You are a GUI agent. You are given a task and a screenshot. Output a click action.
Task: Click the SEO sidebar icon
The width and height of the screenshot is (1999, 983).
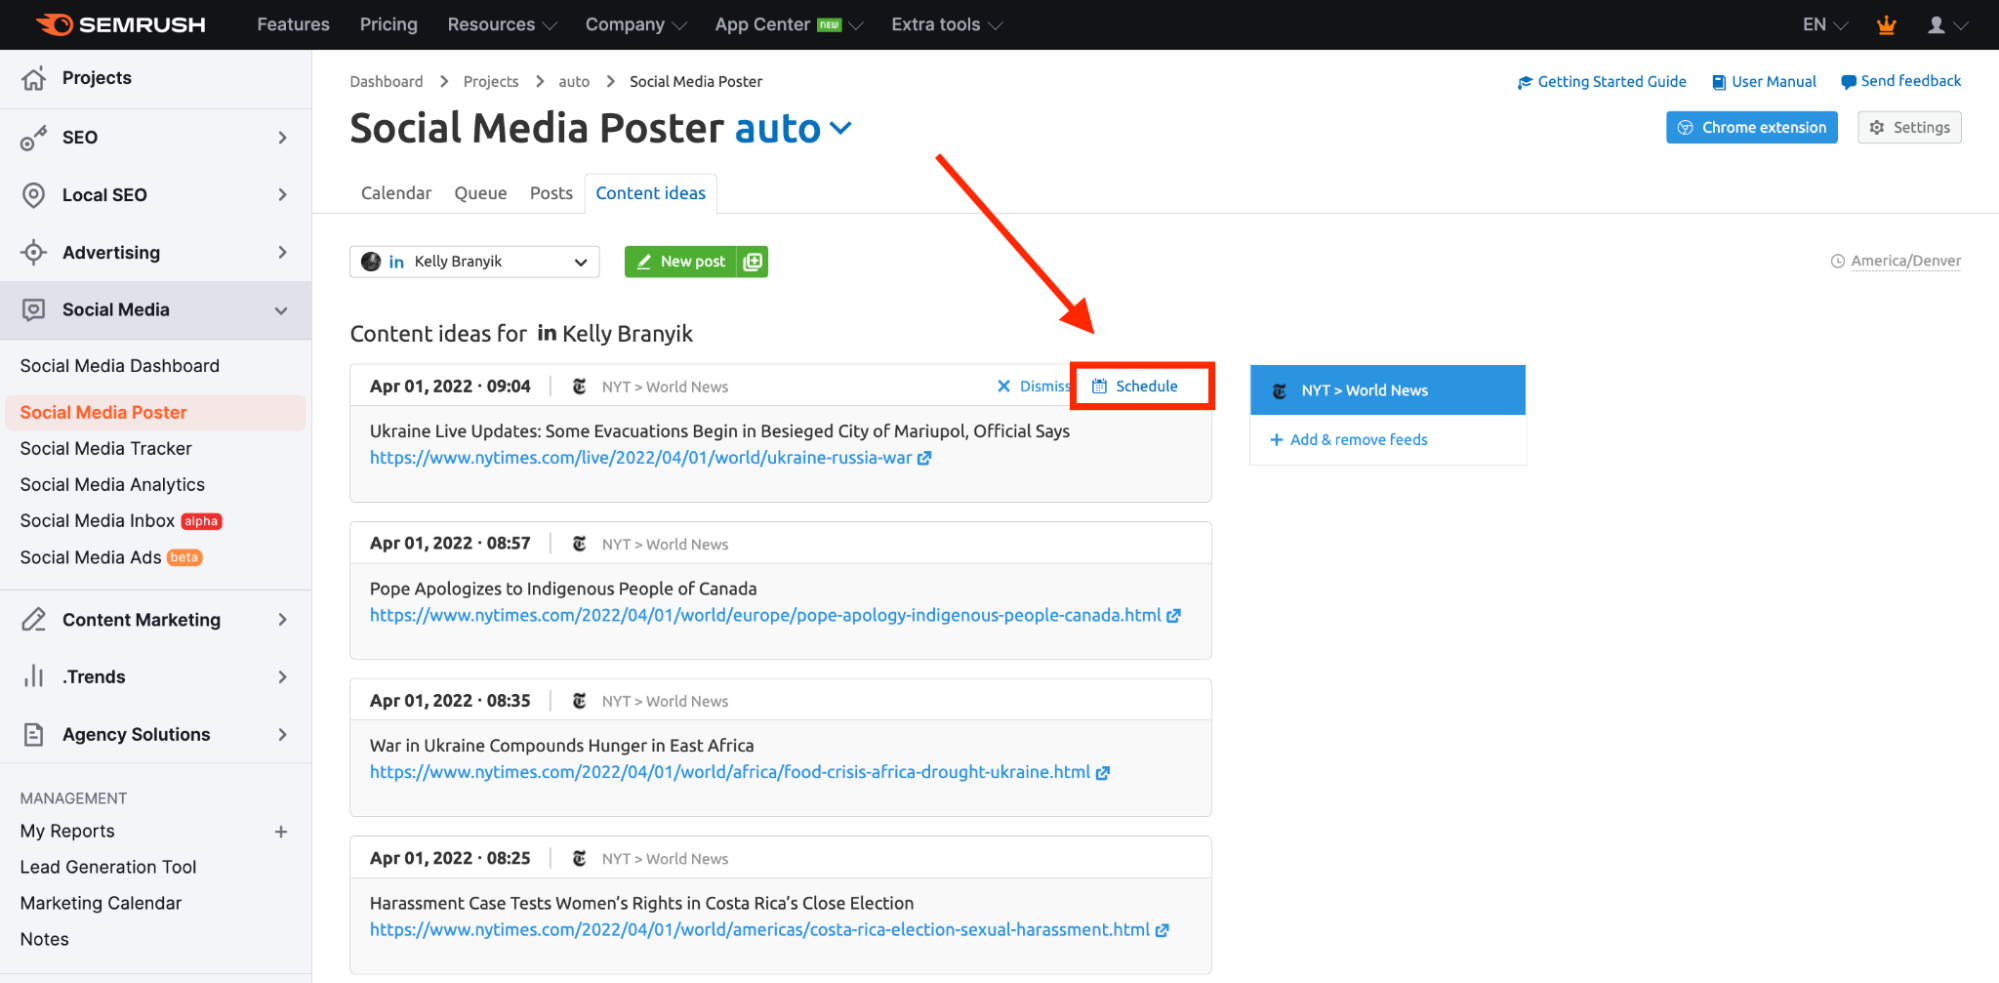34,138
